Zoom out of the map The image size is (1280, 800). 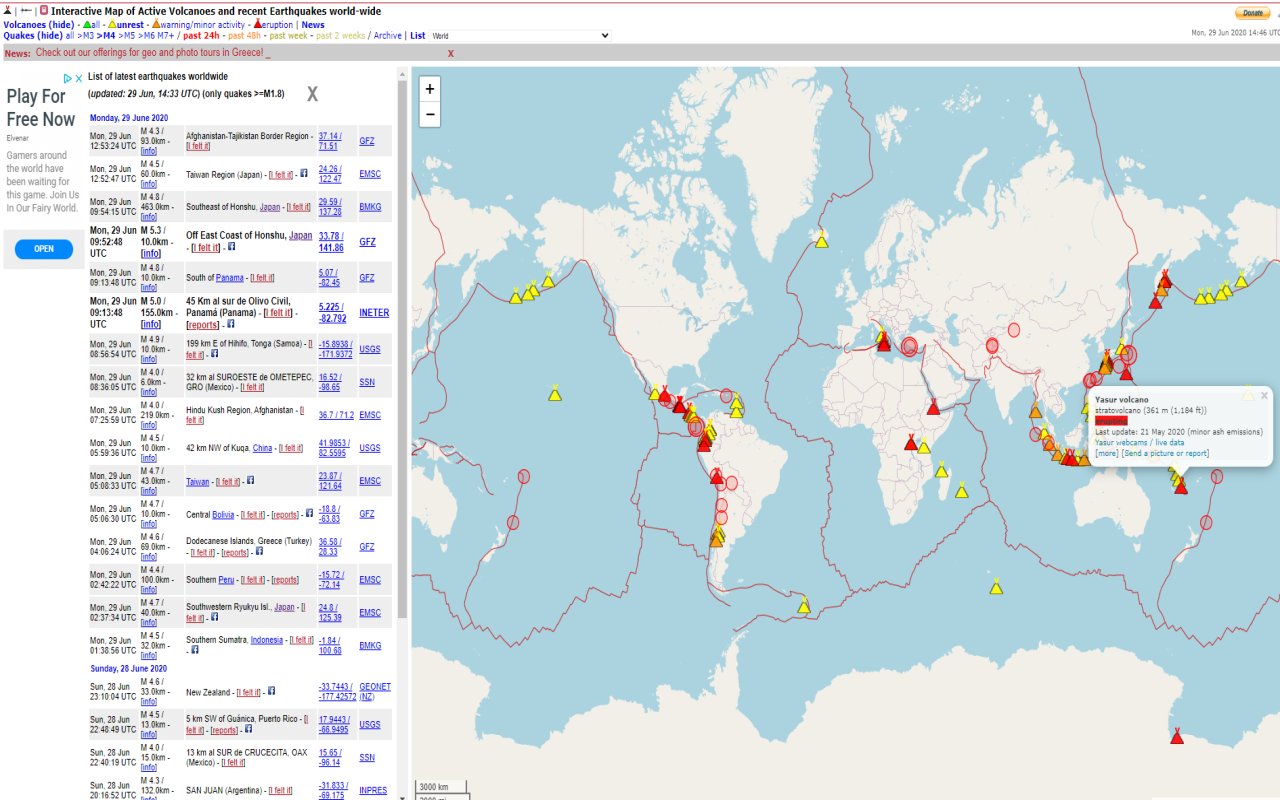pos(430,115)
